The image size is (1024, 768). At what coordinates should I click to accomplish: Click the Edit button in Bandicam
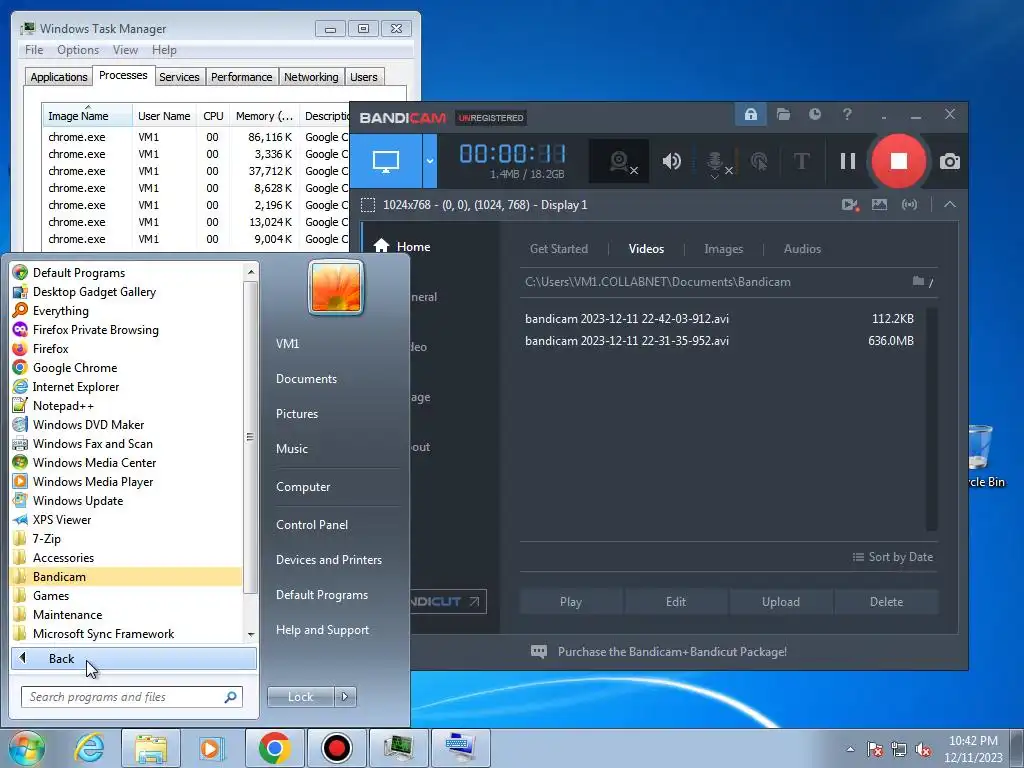676,601
